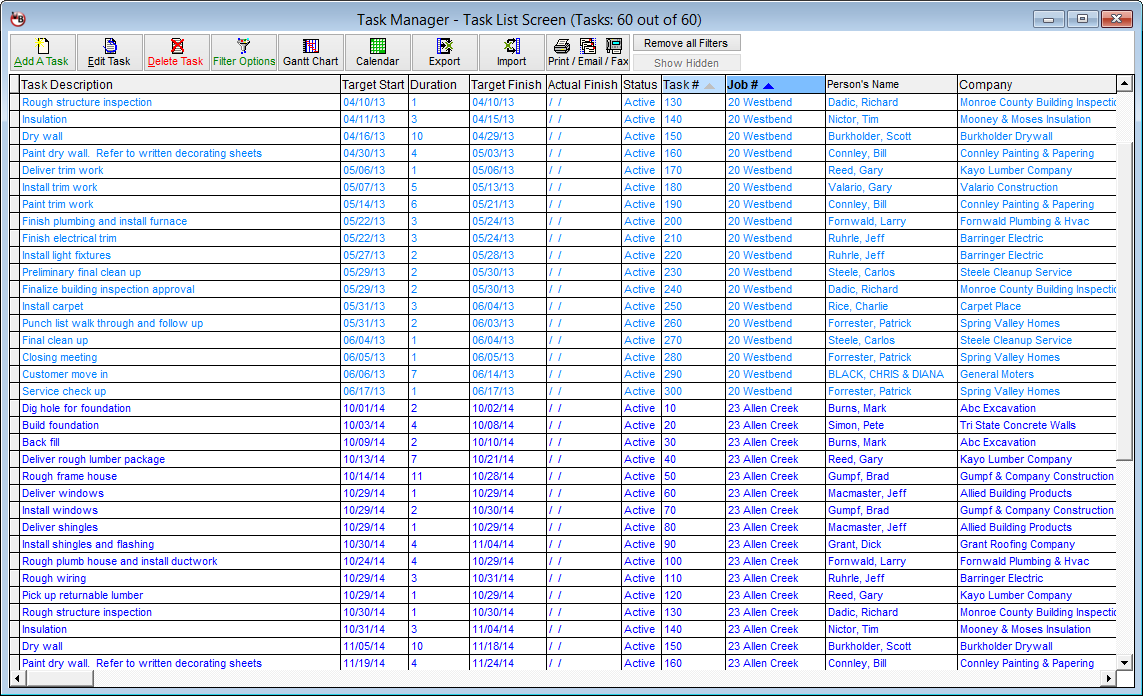Open the task Dig hole for foundation
The height and width of the screenshot is (696, 1143).
tap(75, 408)
